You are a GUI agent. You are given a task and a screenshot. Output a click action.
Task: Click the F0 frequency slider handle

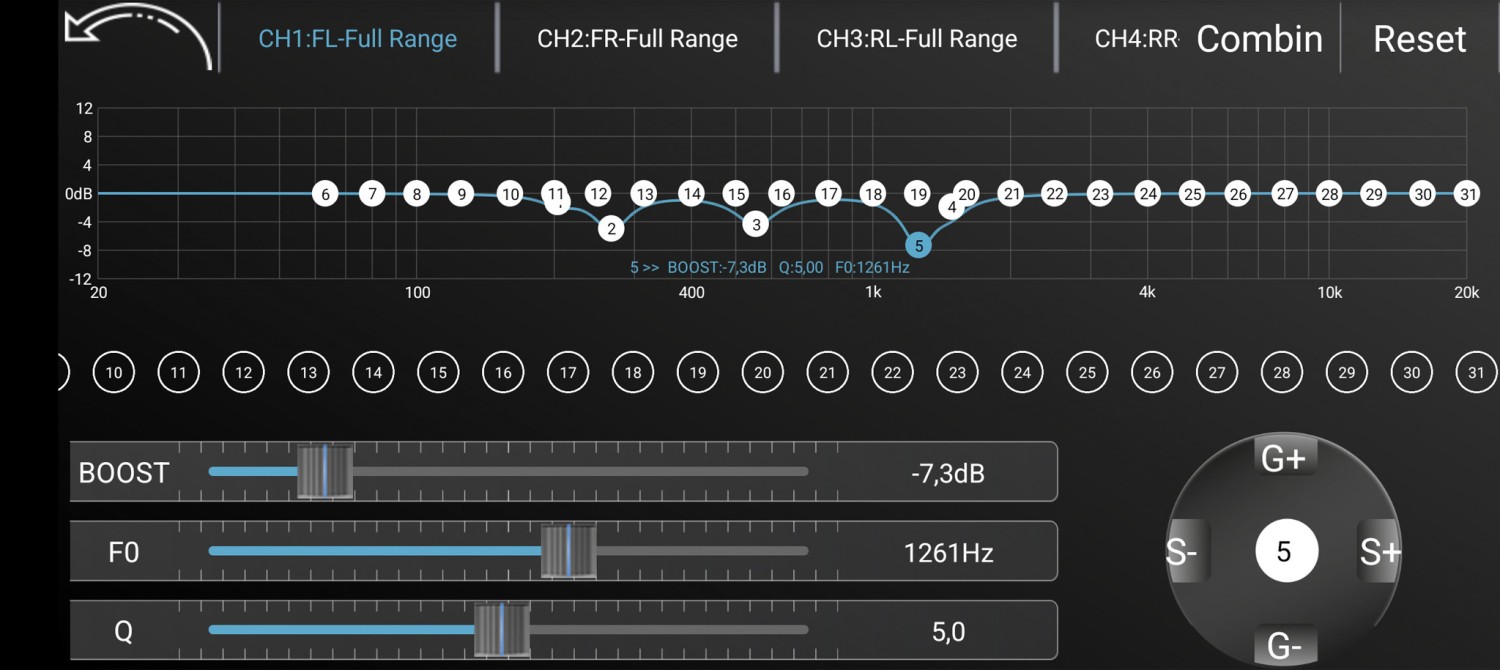pyautogui.click(x=568, y=551)
